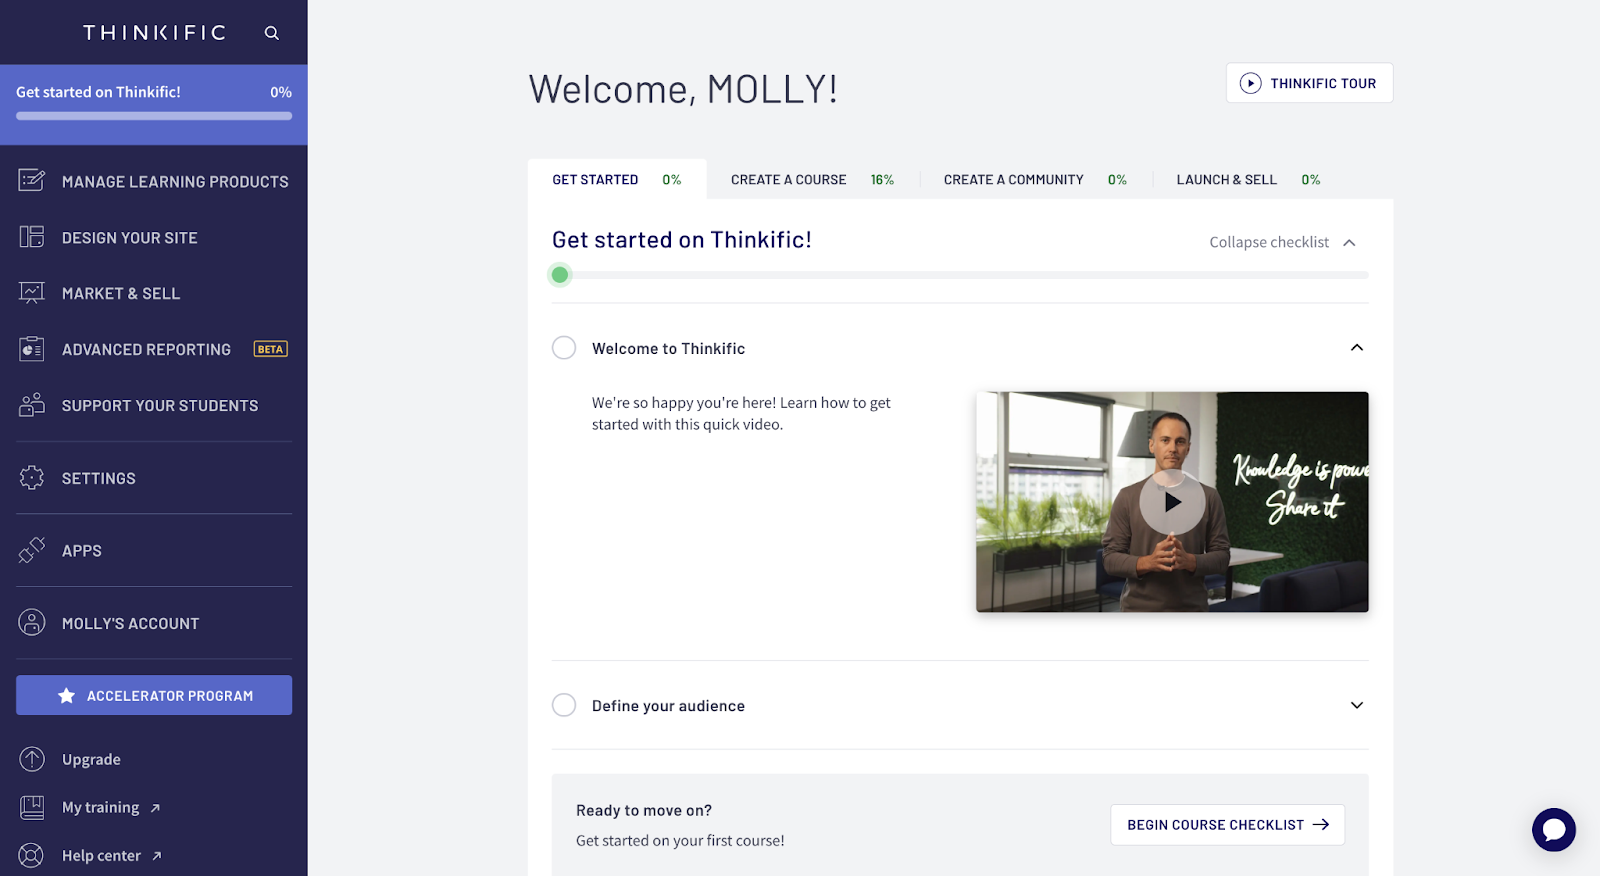Click the arrow icon on Begin Course Checklist

[1321, 825]
